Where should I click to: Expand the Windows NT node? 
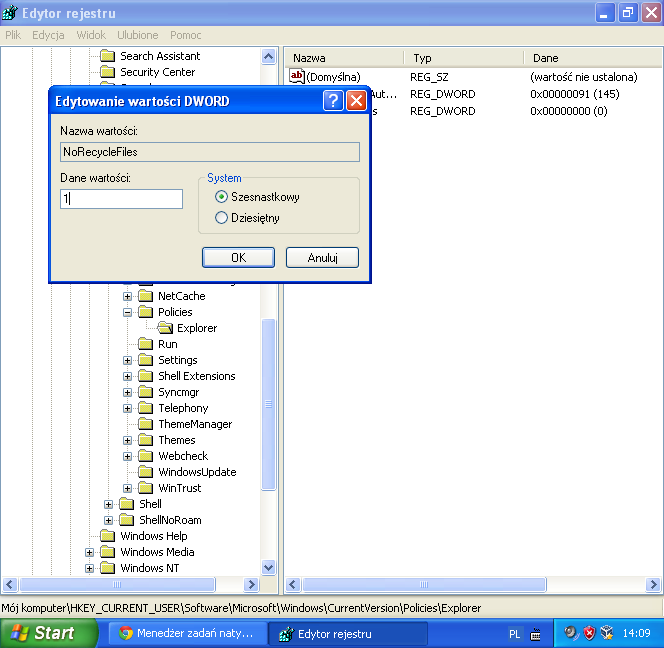89,568
